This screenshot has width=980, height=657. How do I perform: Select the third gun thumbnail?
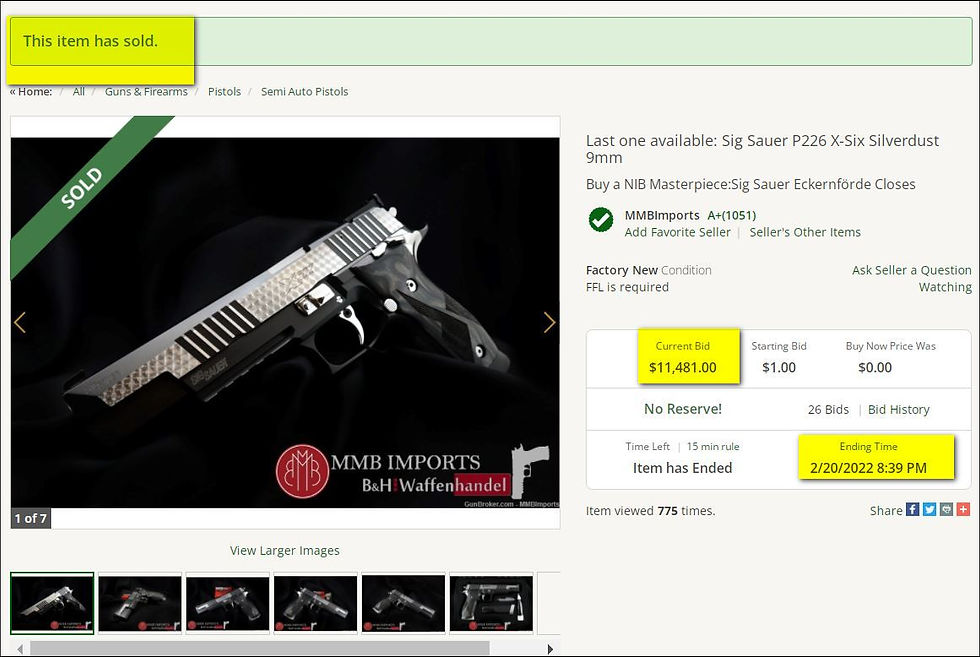click(228, 603)
